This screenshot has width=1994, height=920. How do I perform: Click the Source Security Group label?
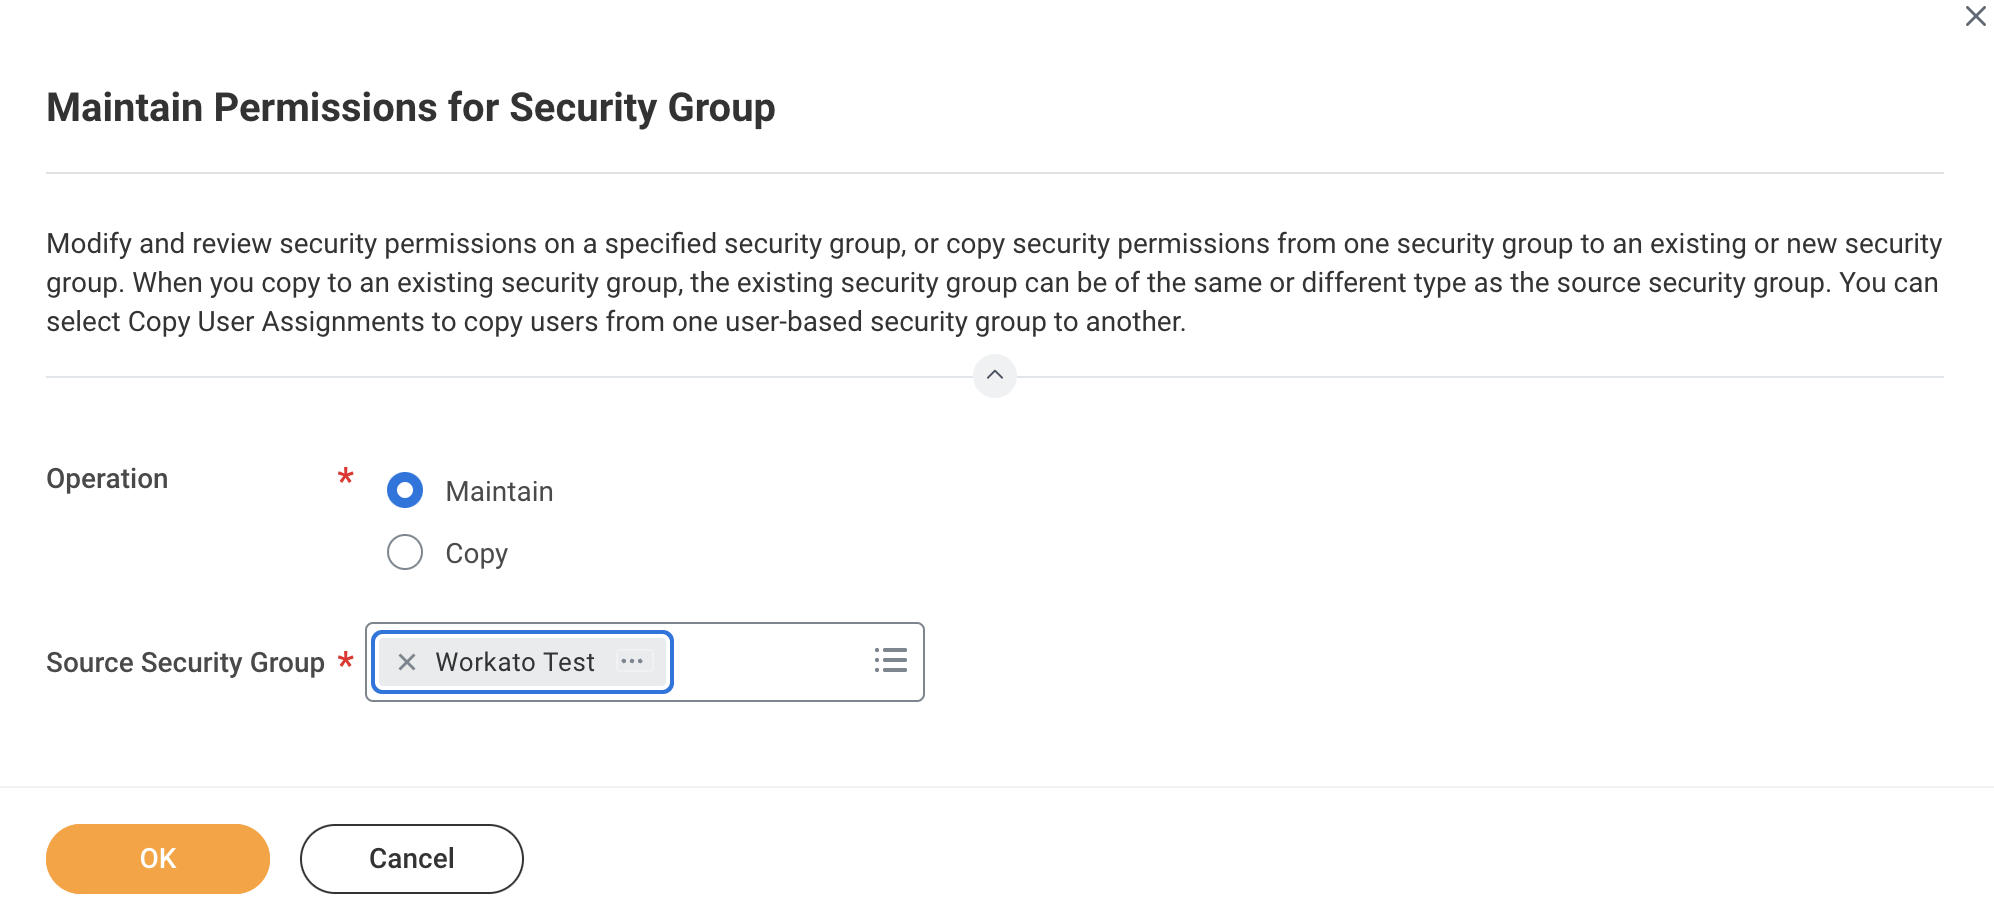click(x=184, y=661)
